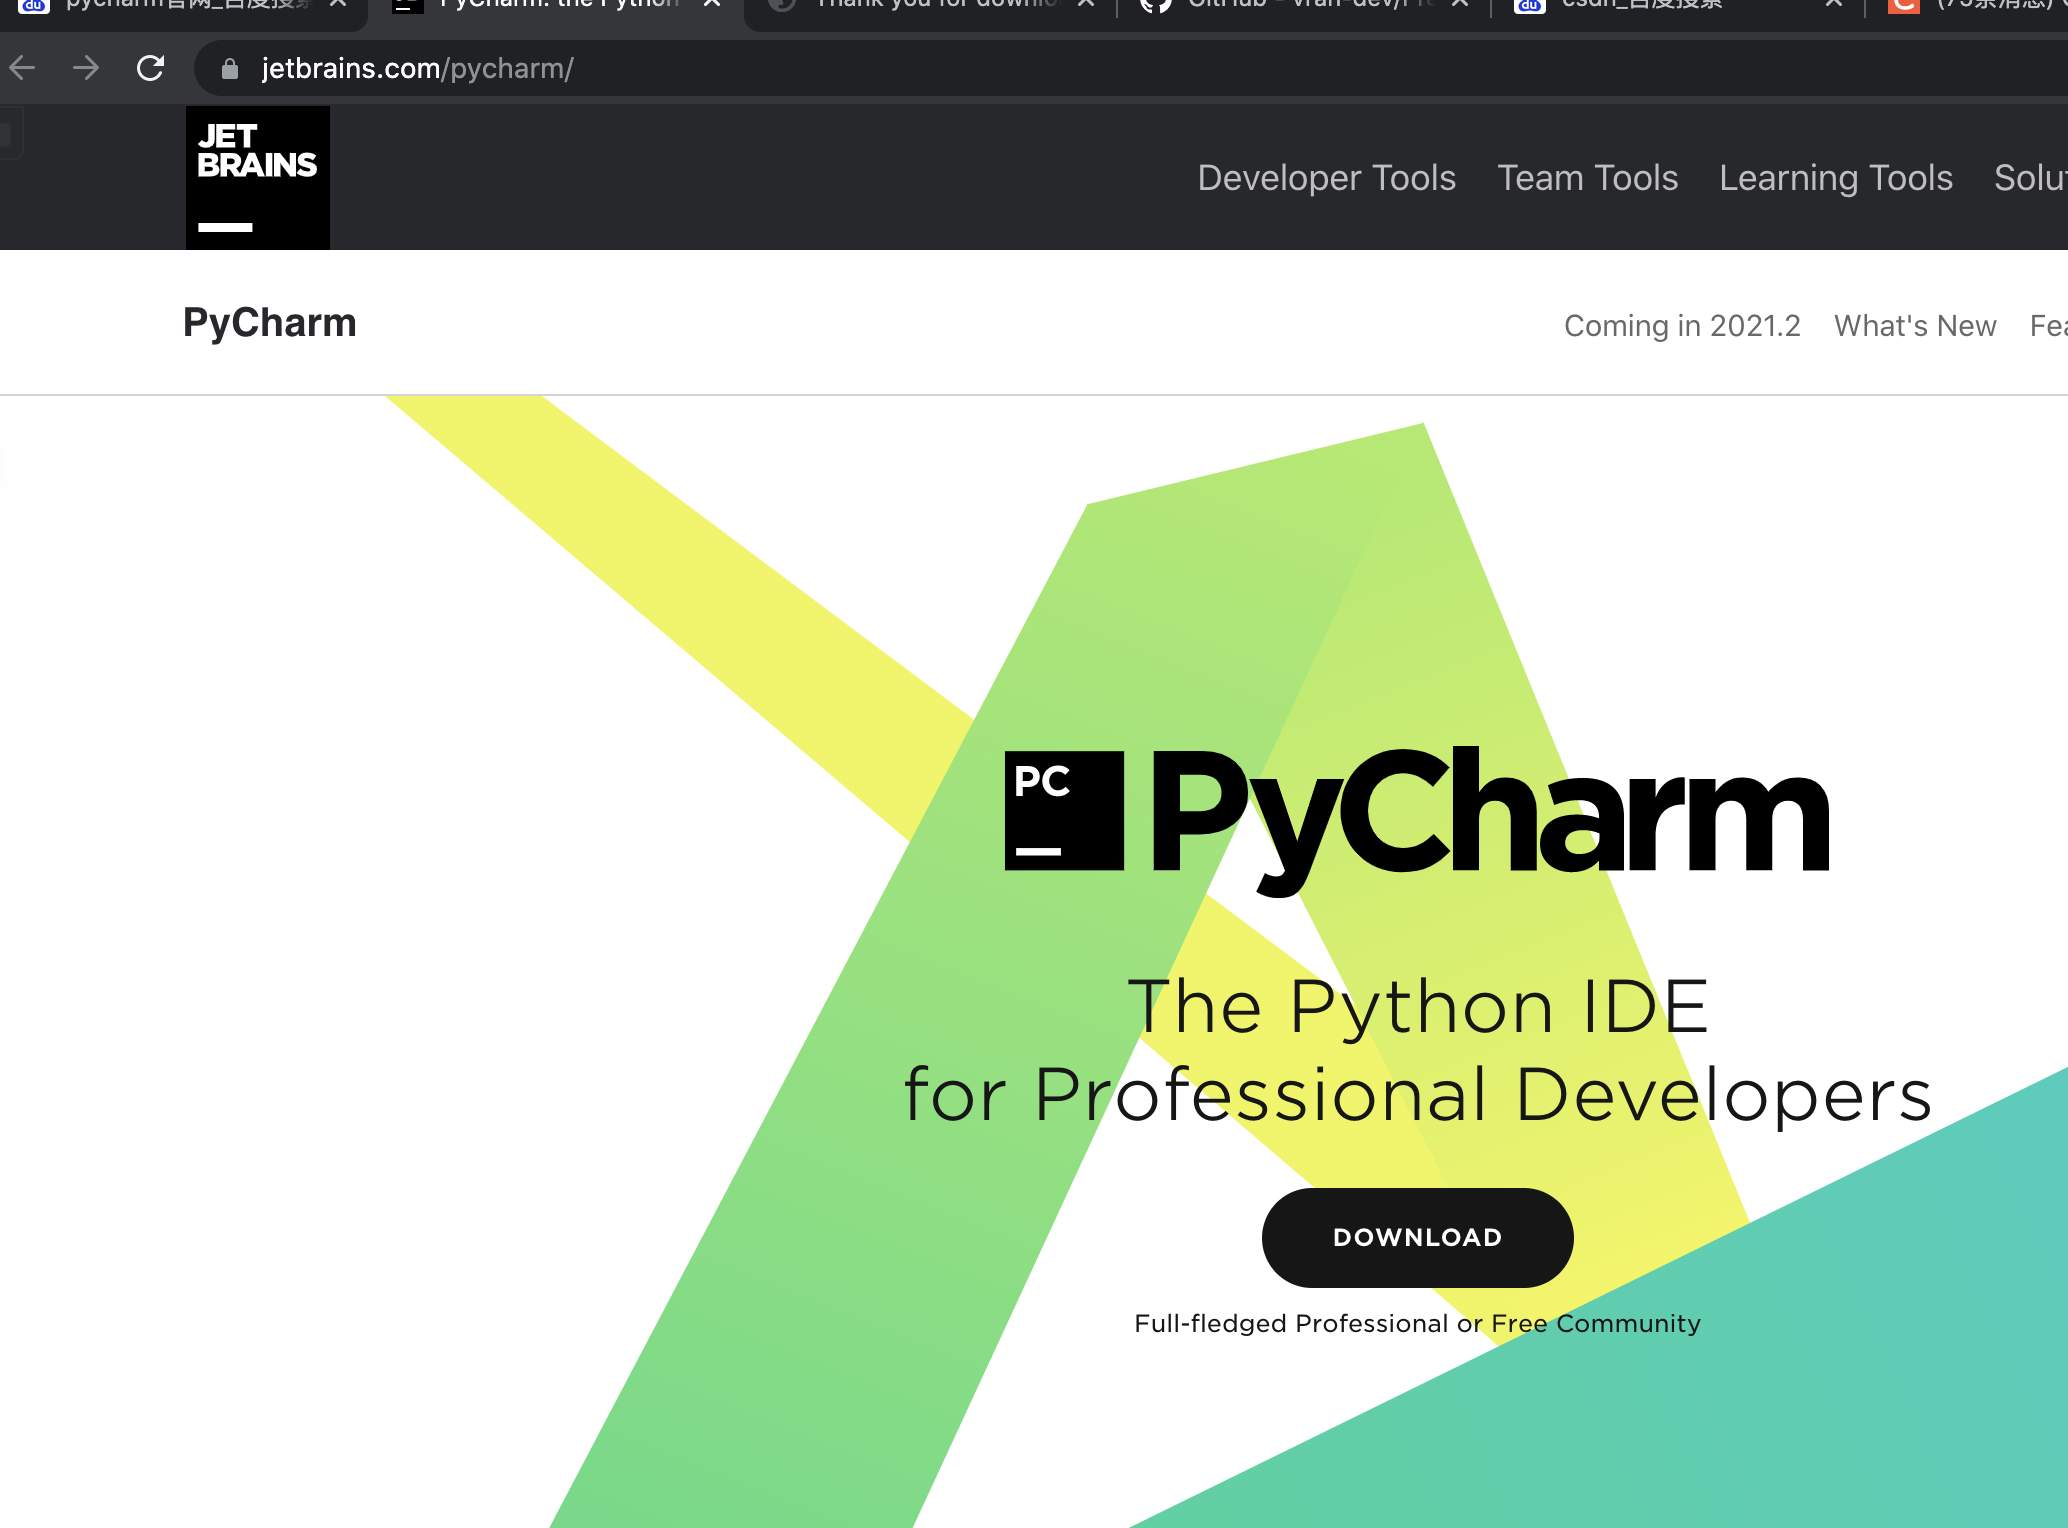Screen dimensions: 2068x1528
Task: Click the Developer Tools menu item
Action: [1326, 177]
